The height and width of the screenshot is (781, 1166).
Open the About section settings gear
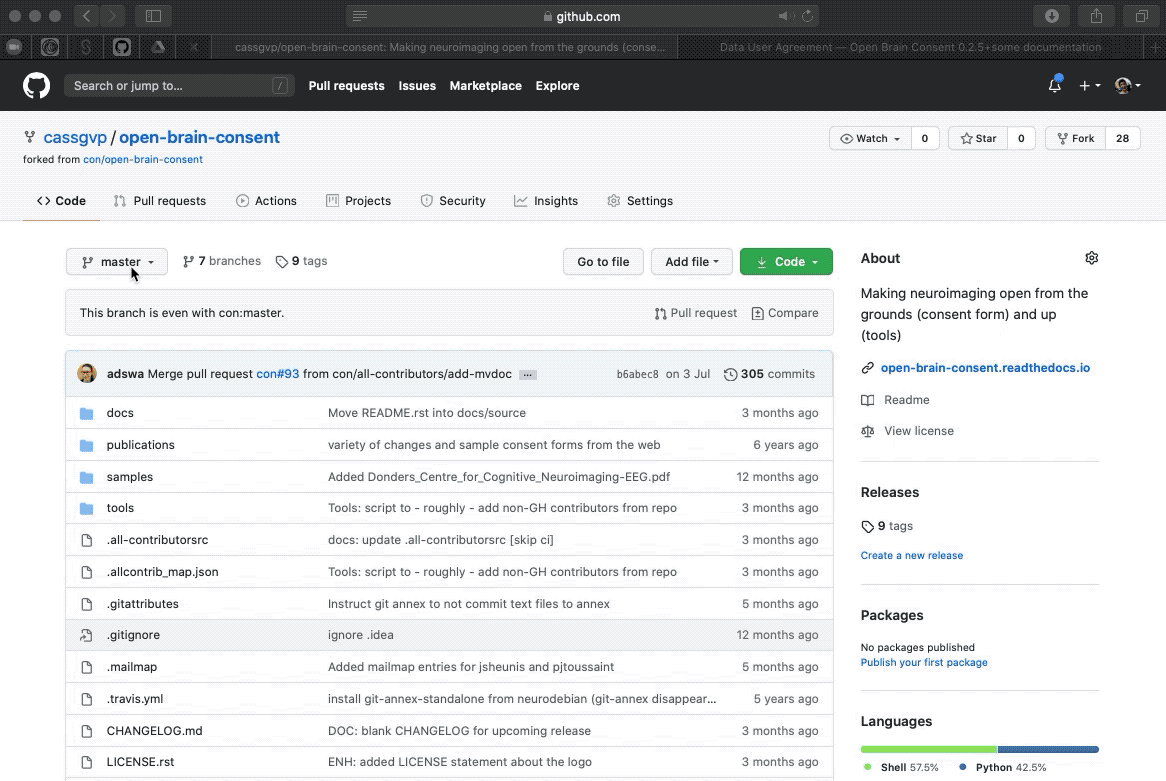click(x=1092, y=257)
